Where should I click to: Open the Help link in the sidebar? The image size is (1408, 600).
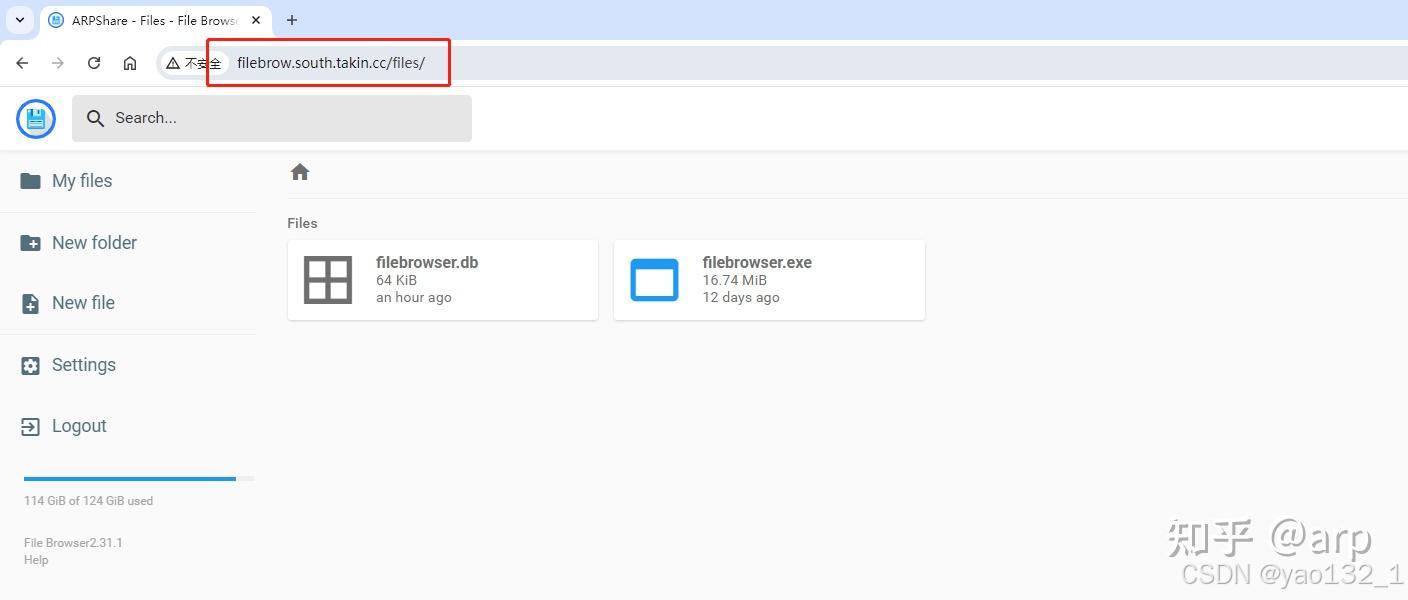point(36,560)
